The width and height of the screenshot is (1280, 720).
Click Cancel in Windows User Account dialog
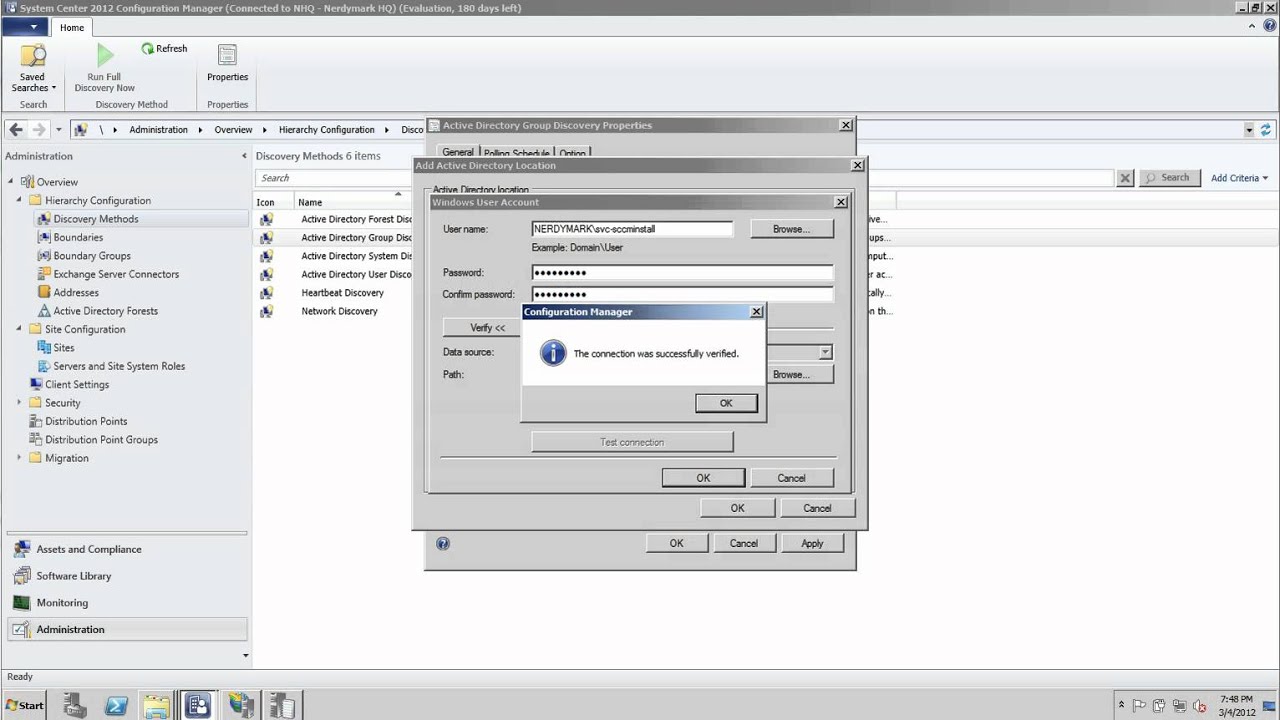pos(791,478)
